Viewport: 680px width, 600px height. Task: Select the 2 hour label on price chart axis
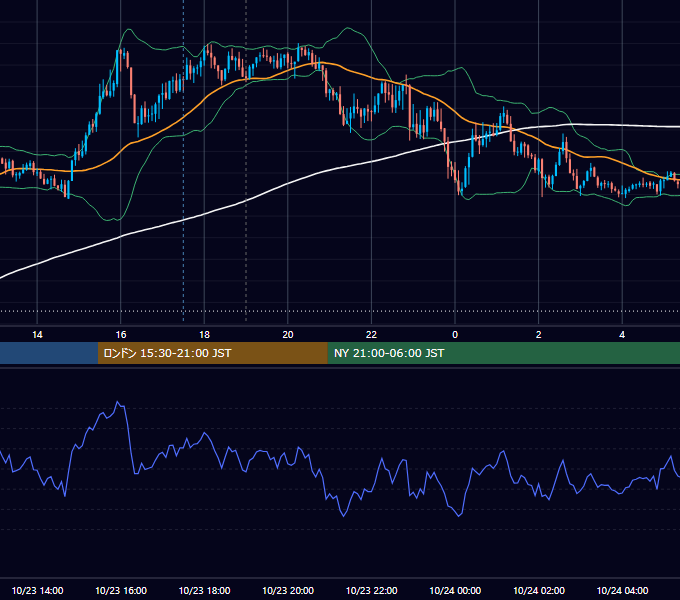tap(539, 335)
